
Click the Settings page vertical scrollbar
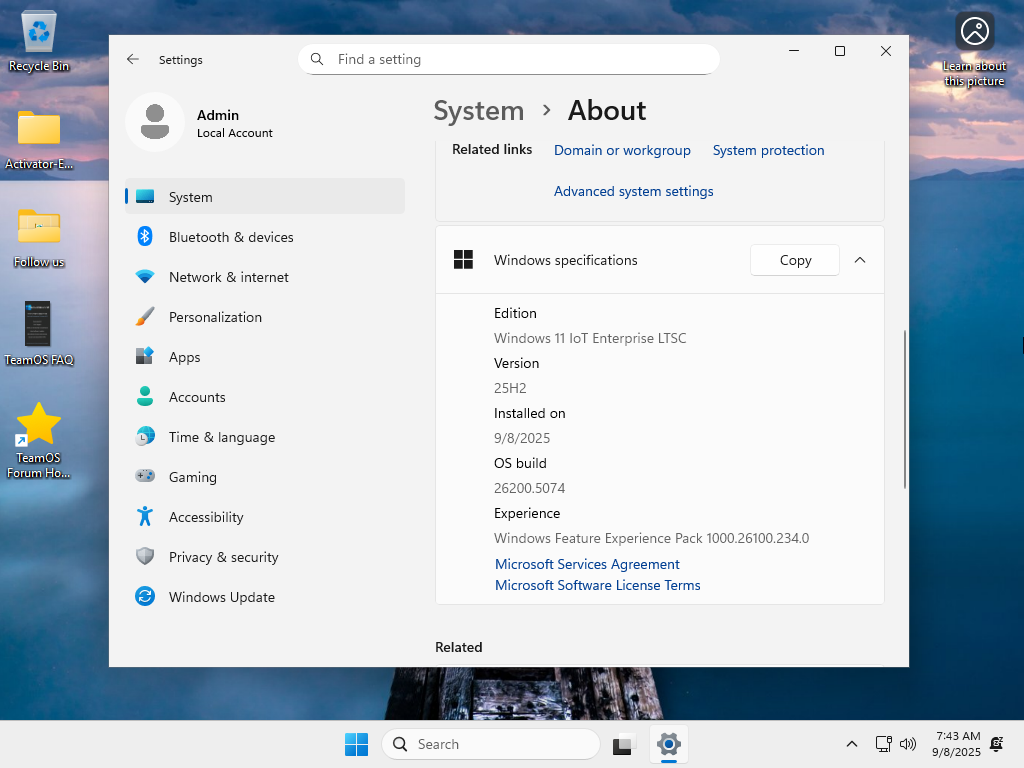point(904,409)
